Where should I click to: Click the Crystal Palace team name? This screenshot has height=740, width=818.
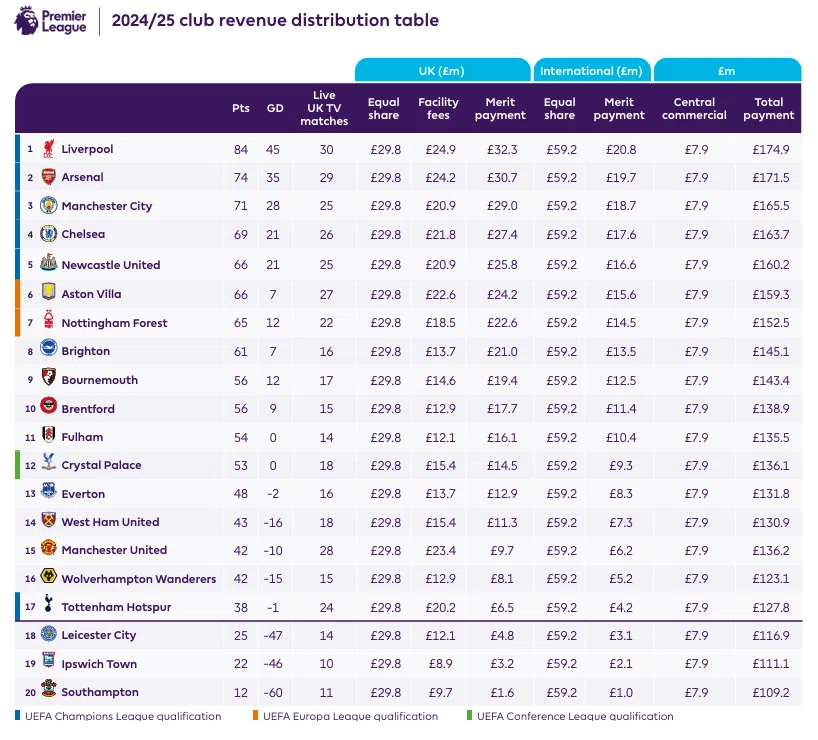pos(101,465)
